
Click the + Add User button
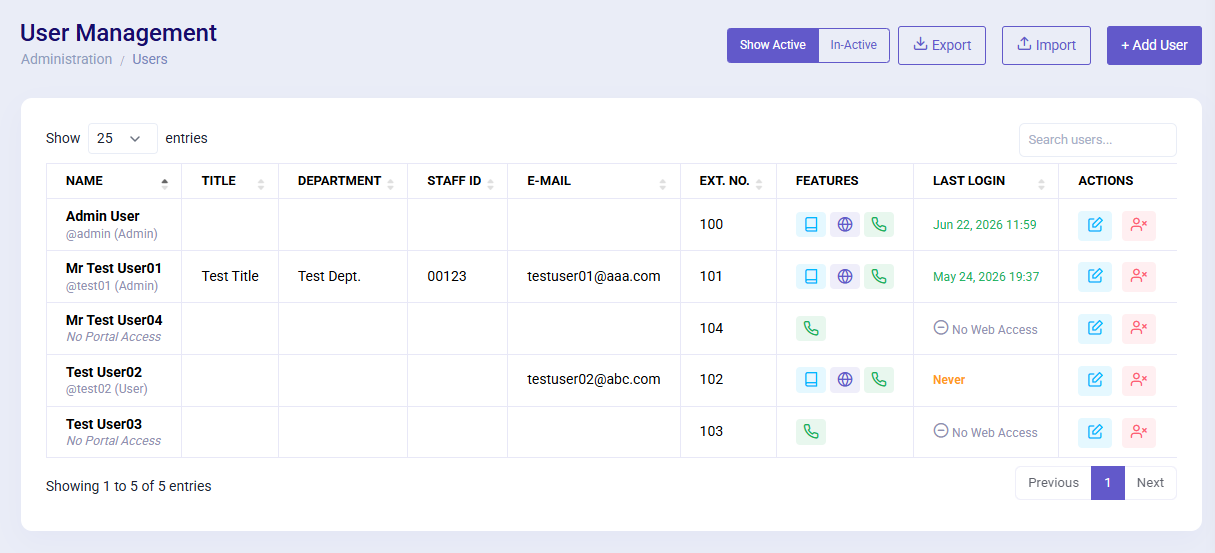(x=1154, y=45)
